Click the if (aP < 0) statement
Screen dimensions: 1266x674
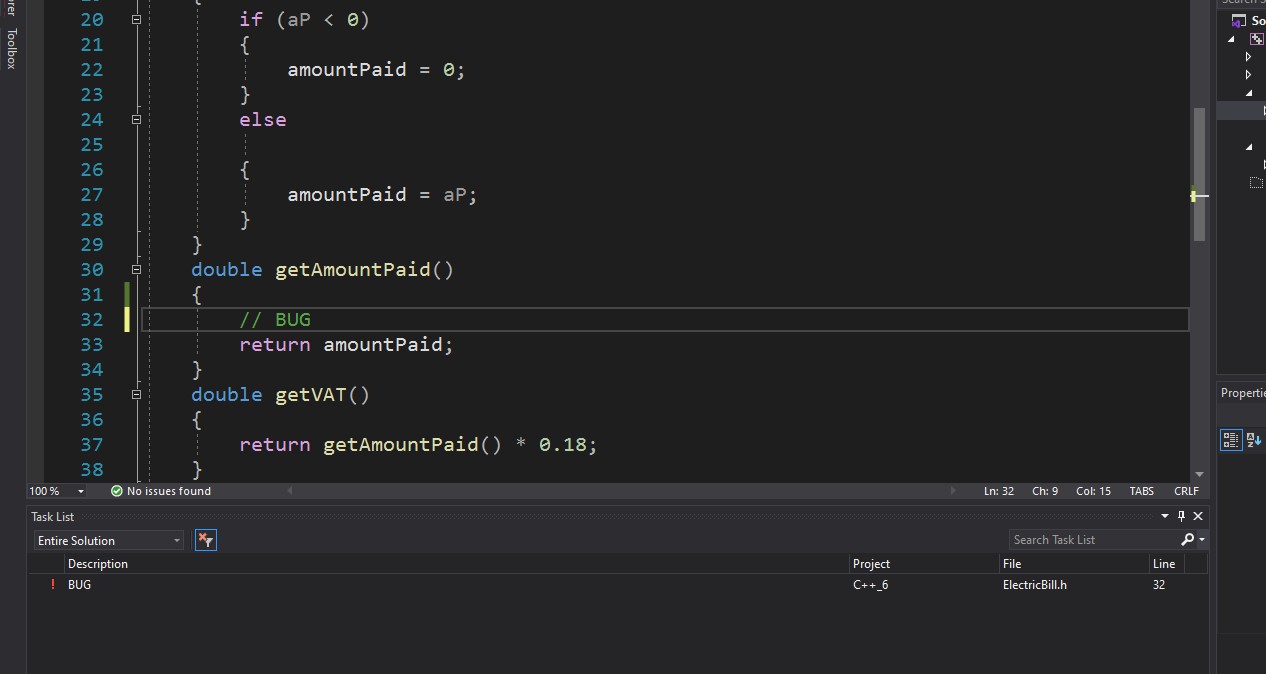coord(305,19)
